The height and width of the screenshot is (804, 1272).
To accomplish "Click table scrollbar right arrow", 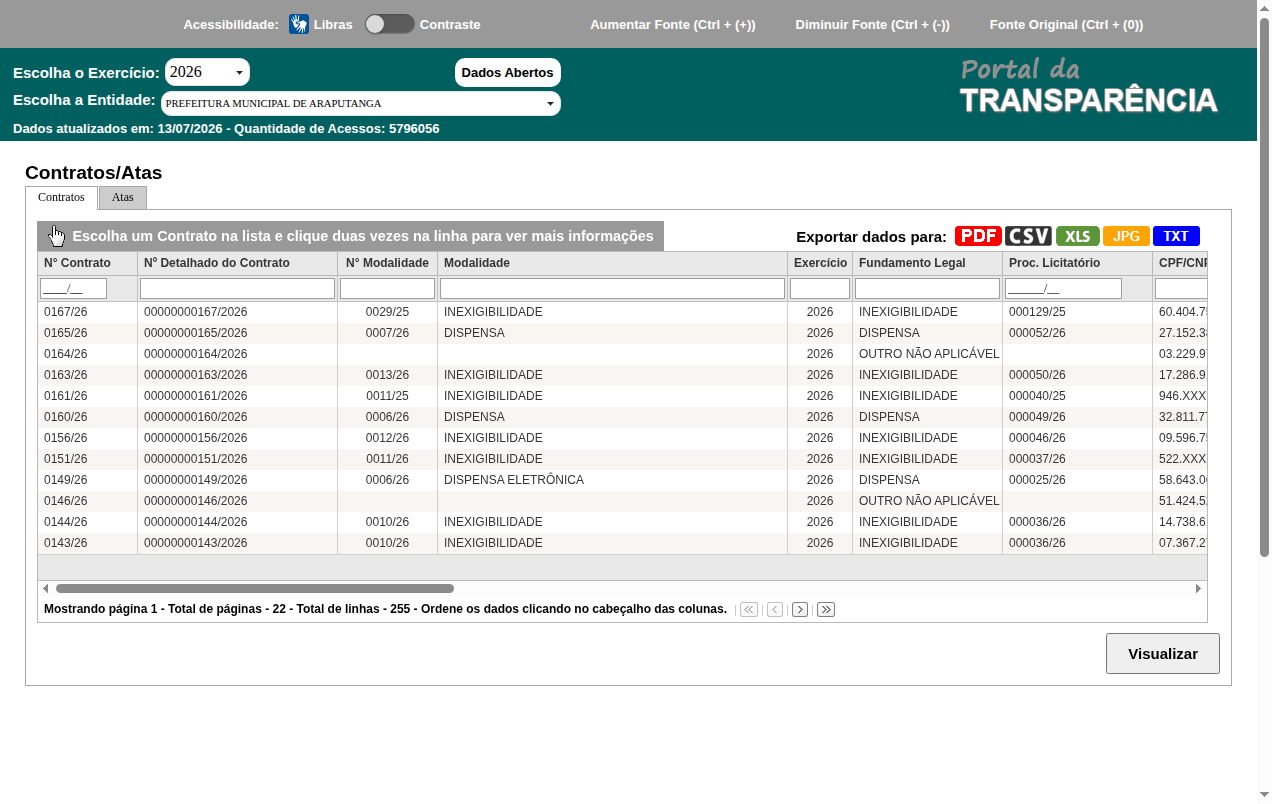I will pyautogui.click(x=1199, y=588).
